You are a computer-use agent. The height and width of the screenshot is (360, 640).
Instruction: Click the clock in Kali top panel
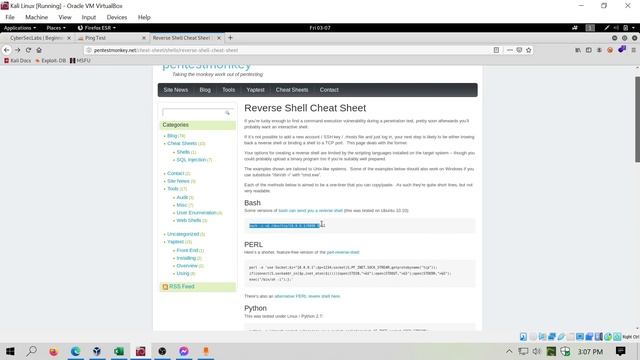click(320, 28)
